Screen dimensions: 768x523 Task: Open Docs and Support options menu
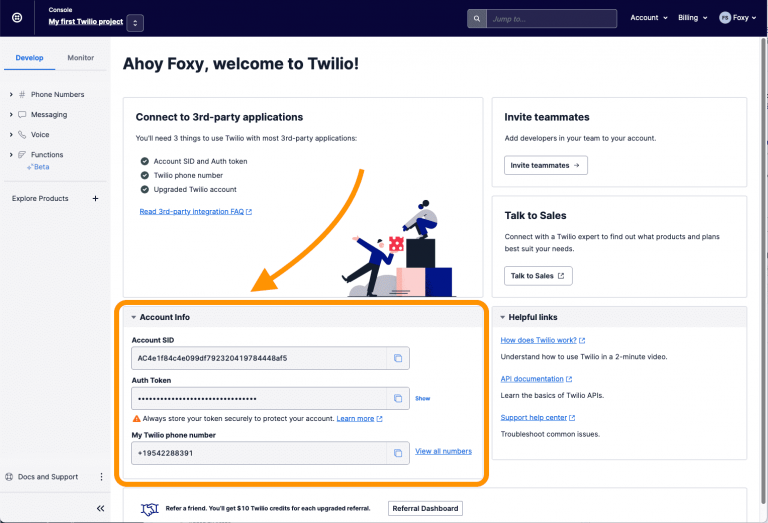click(101, 477)
